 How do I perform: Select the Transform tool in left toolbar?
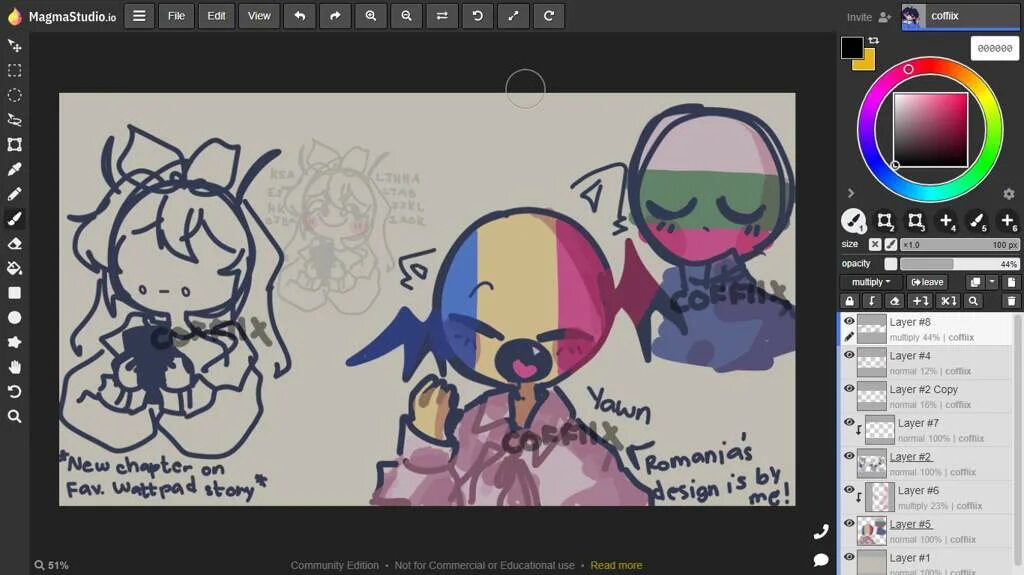click(x=14, y=144)
